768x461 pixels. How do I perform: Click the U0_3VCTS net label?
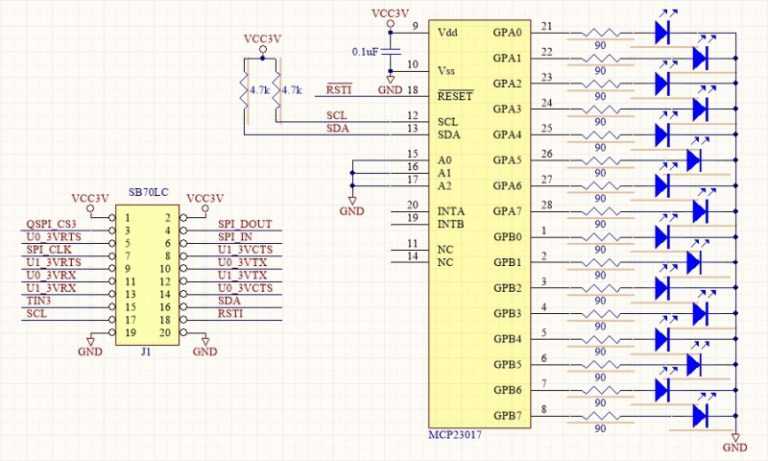(245, 288)
